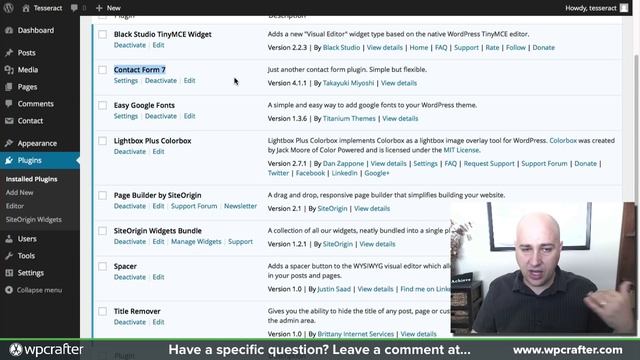Check the Title Remover checkbox
Image resolution: width=640 pixels, height=360 pixels.
coord(102,311)
